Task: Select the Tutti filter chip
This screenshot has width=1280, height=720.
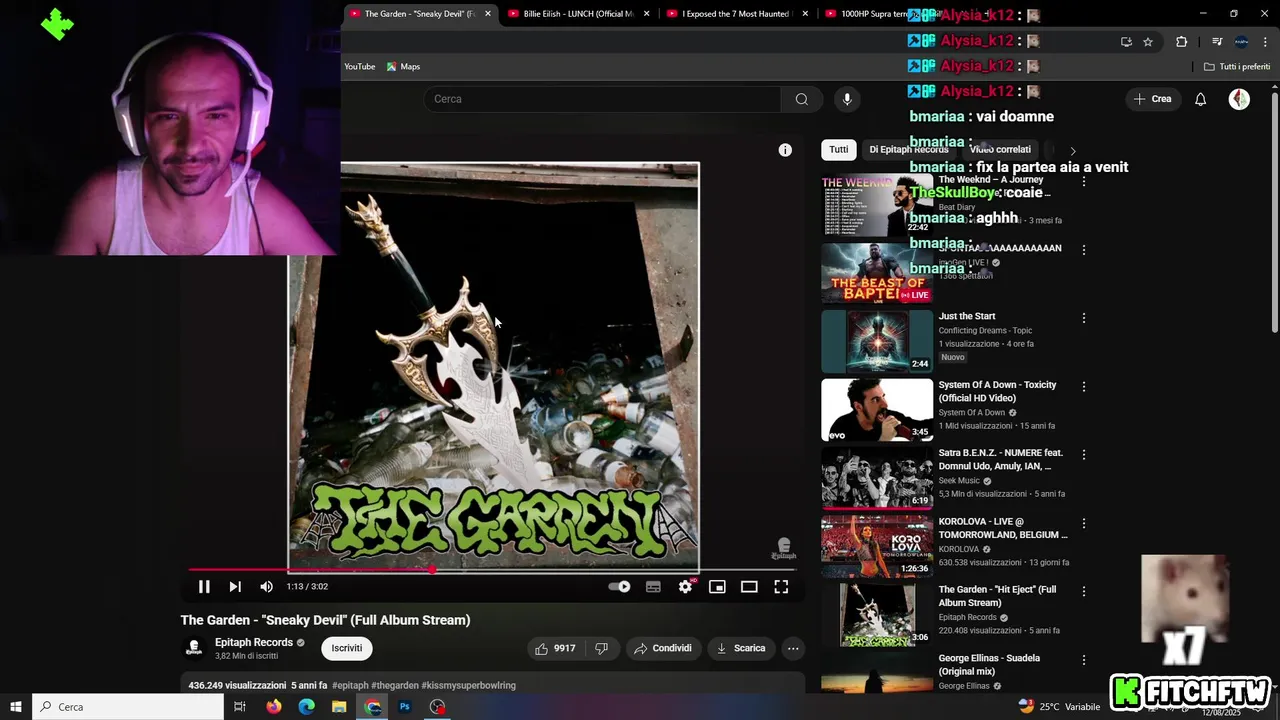Action: pos(839,150)
